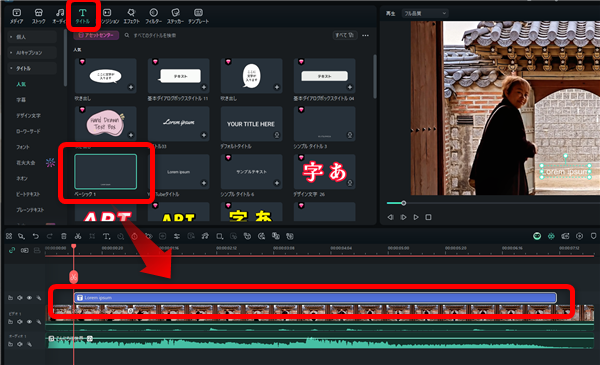Select the crop tool in timeline toolbar
The height and width of the screenshot is (365, 600).
coord(92,236)
